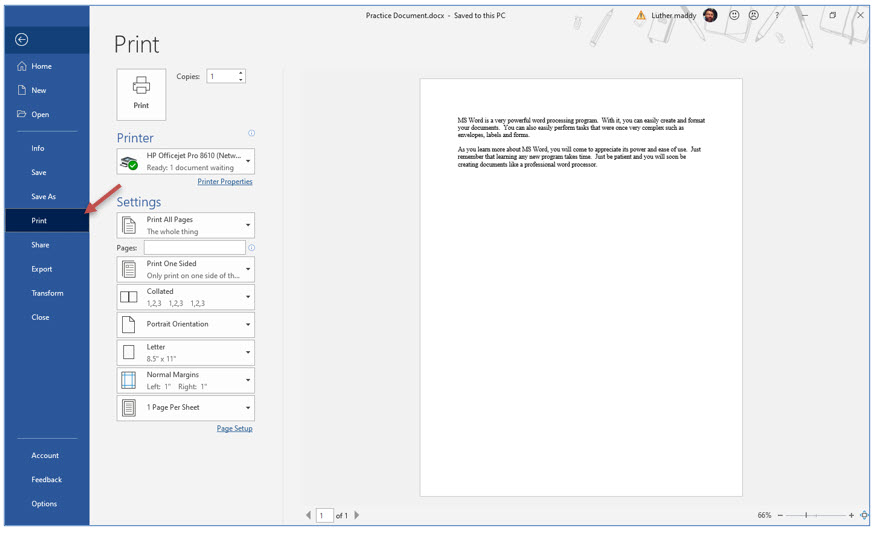This screenshot has width=880, height=534.
Task: Select Print in the sidebar
Action: [x=47, y=221]
